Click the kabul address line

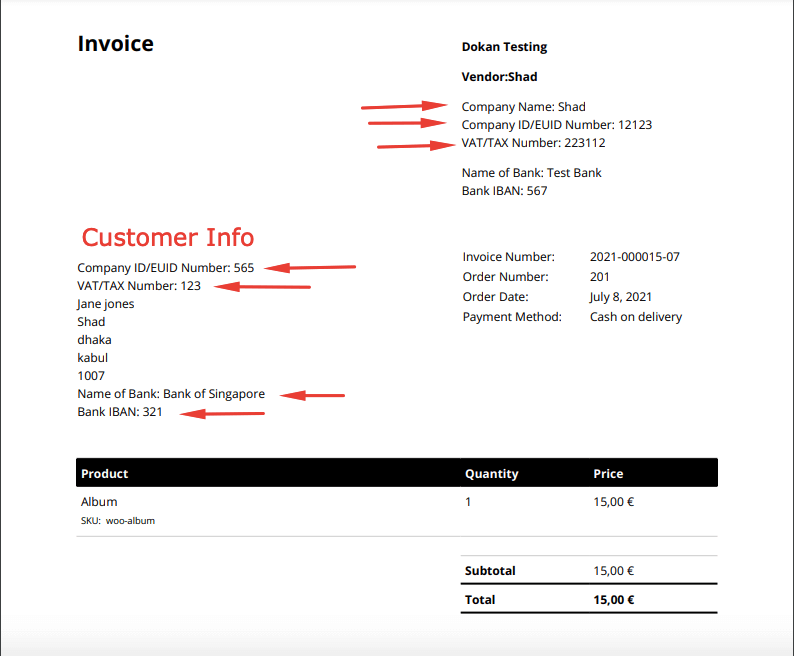[x=92, y=358]
